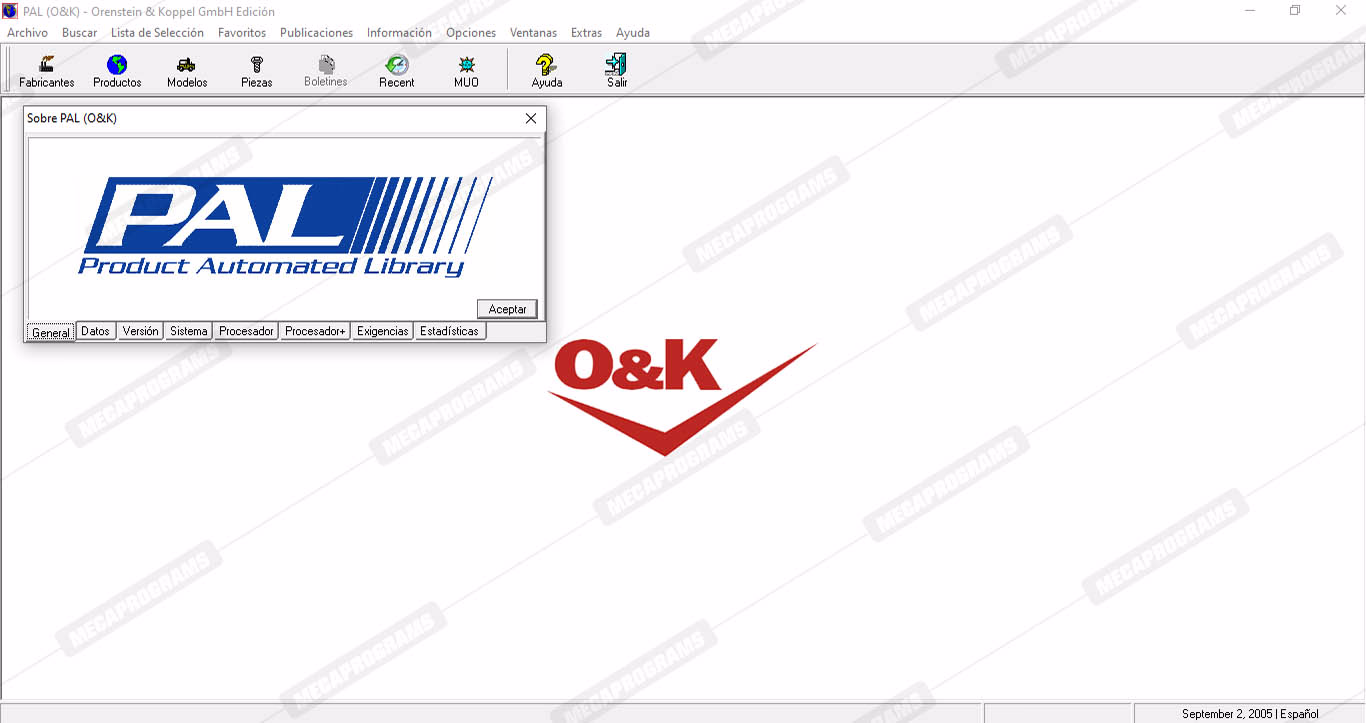Open the Buscar menu
Viewport: 1366px width, 723px height.
click(80, 33)
